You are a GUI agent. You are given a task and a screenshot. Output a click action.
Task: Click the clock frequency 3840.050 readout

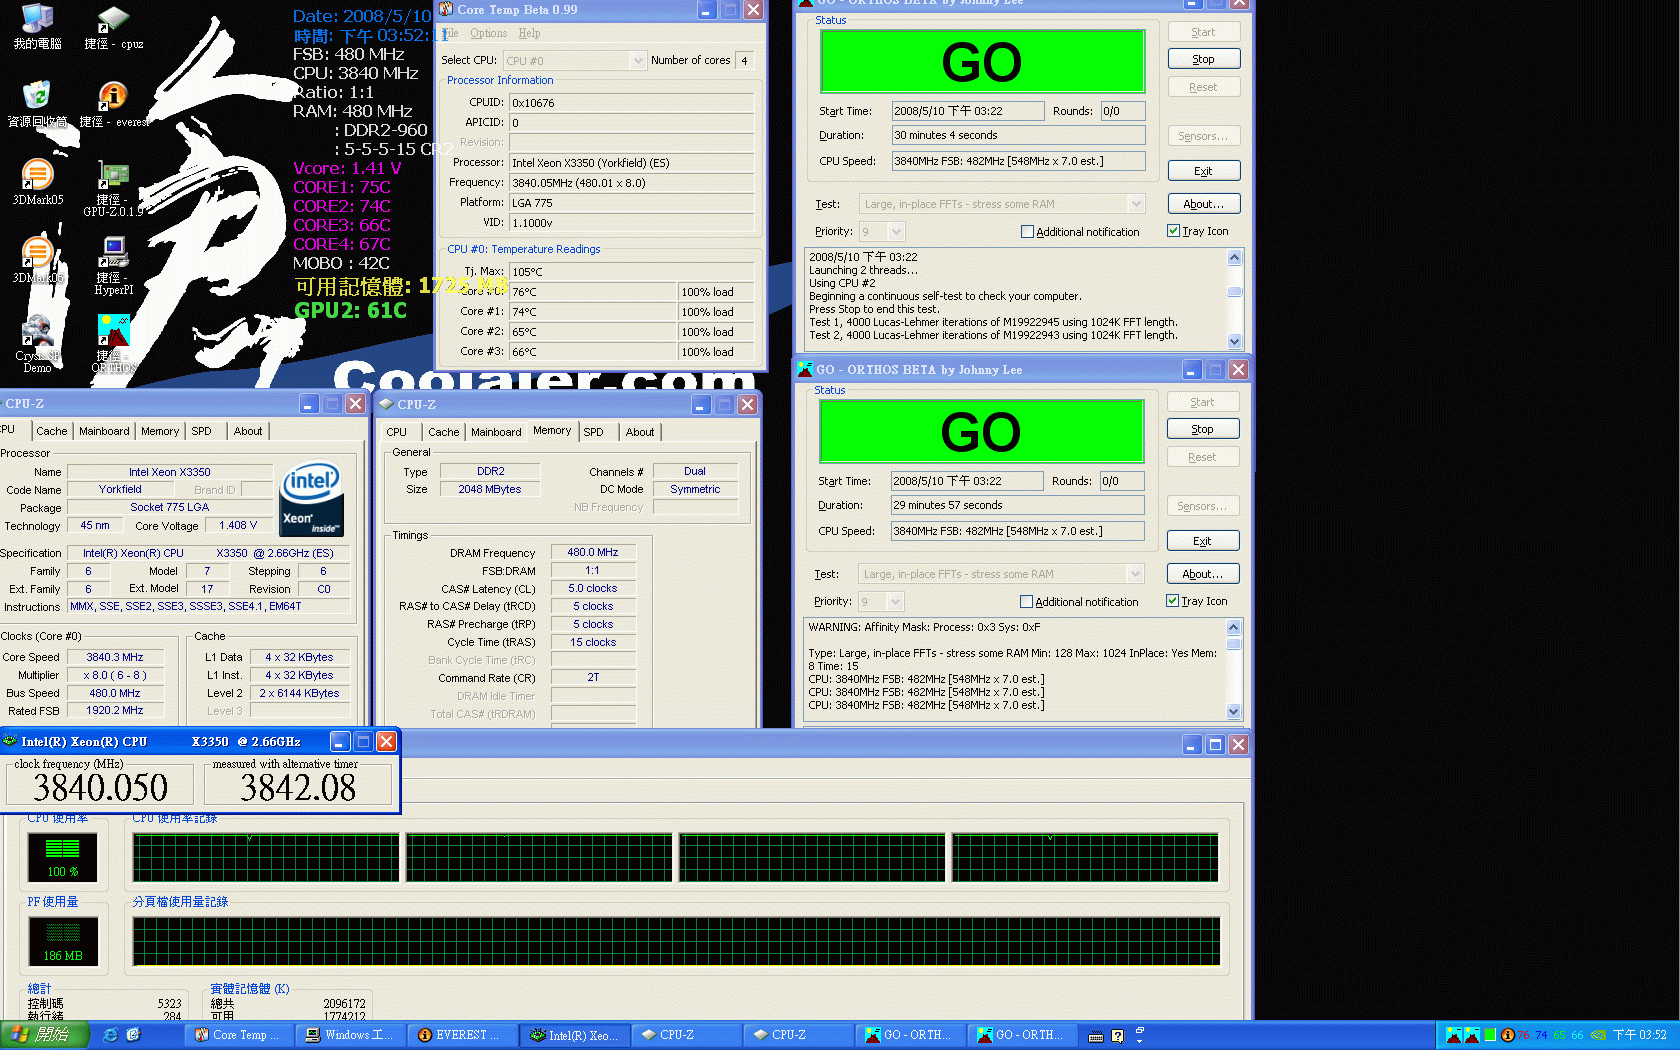(x=101, y=787)
